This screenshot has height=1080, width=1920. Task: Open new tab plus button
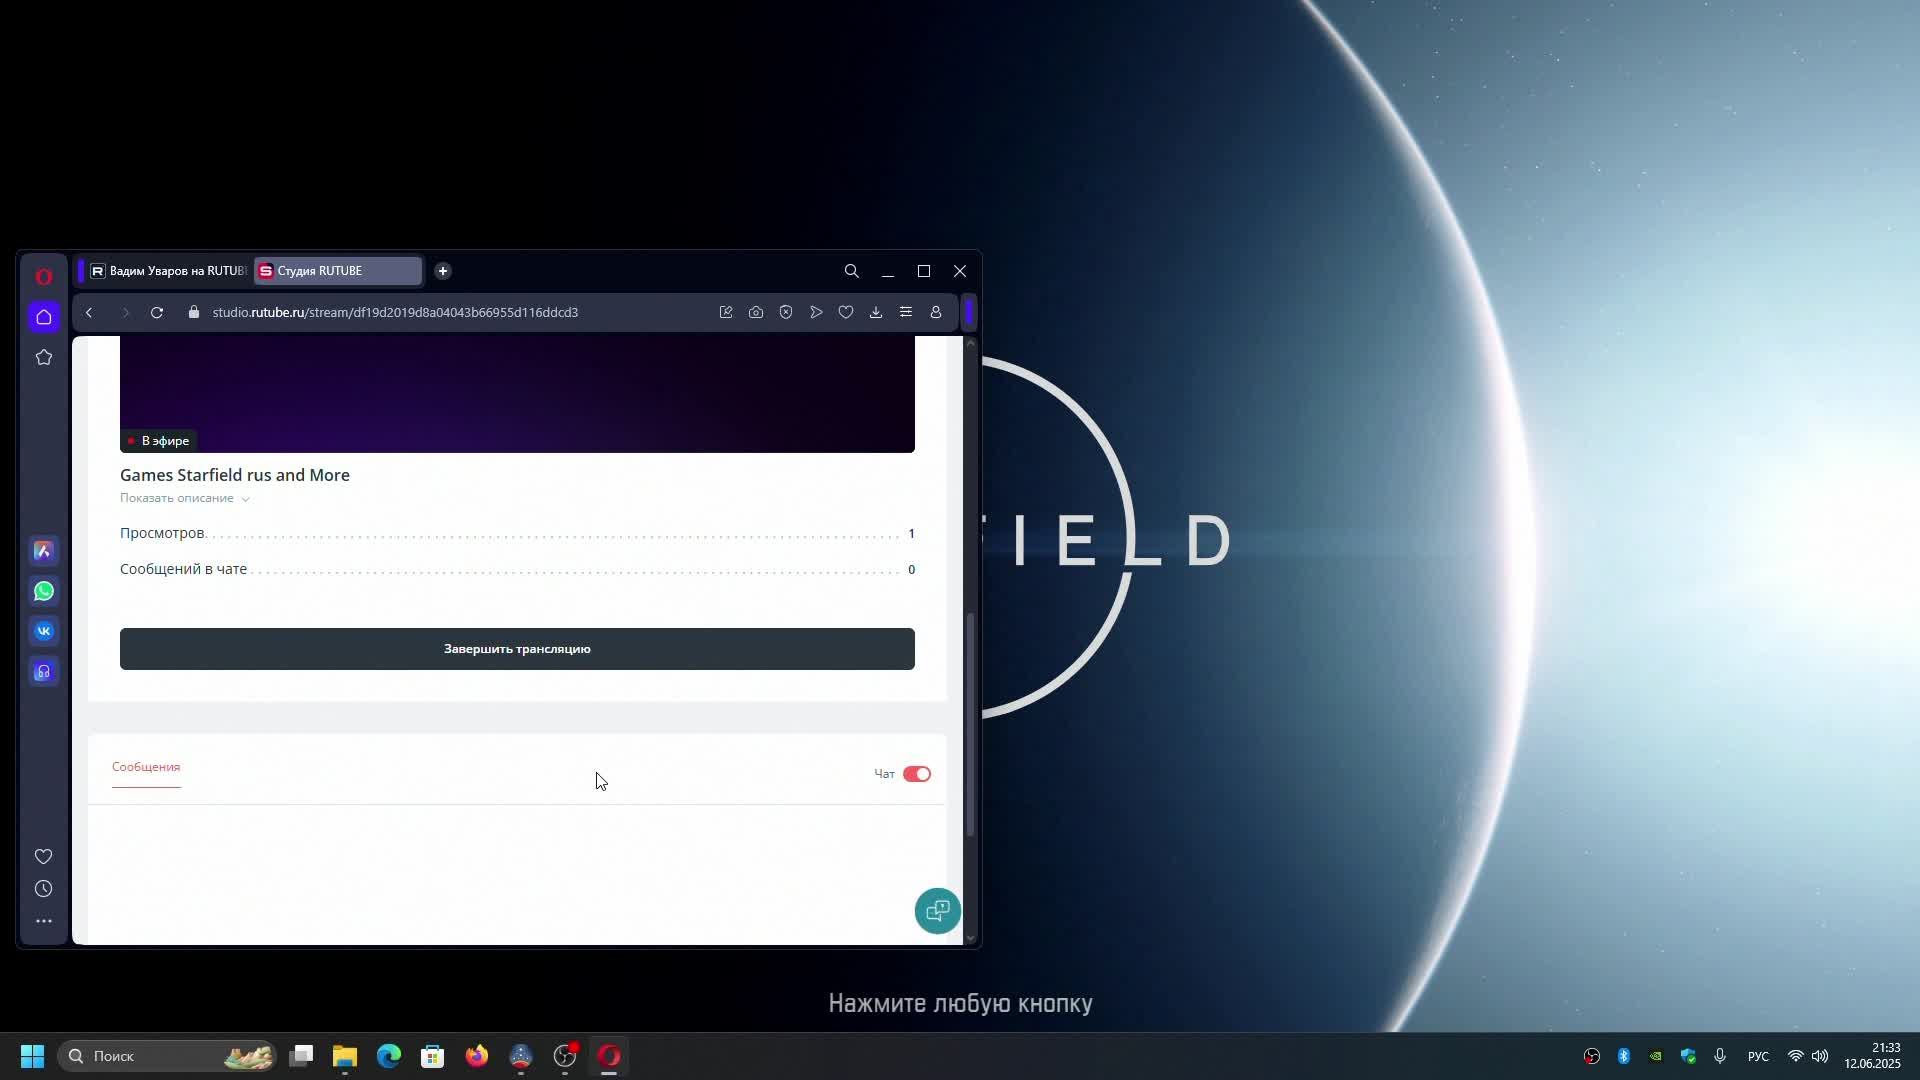(443, 271)
